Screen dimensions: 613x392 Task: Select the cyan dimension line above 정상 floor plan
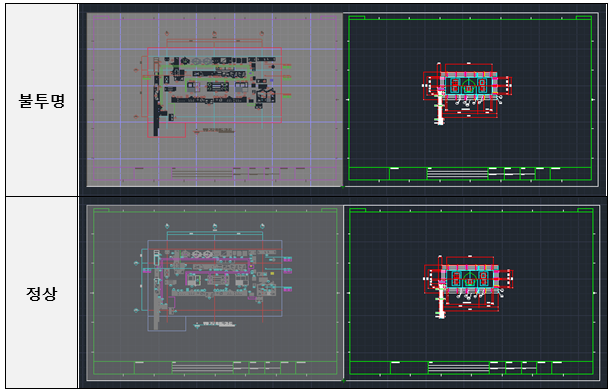coord(215,233)
